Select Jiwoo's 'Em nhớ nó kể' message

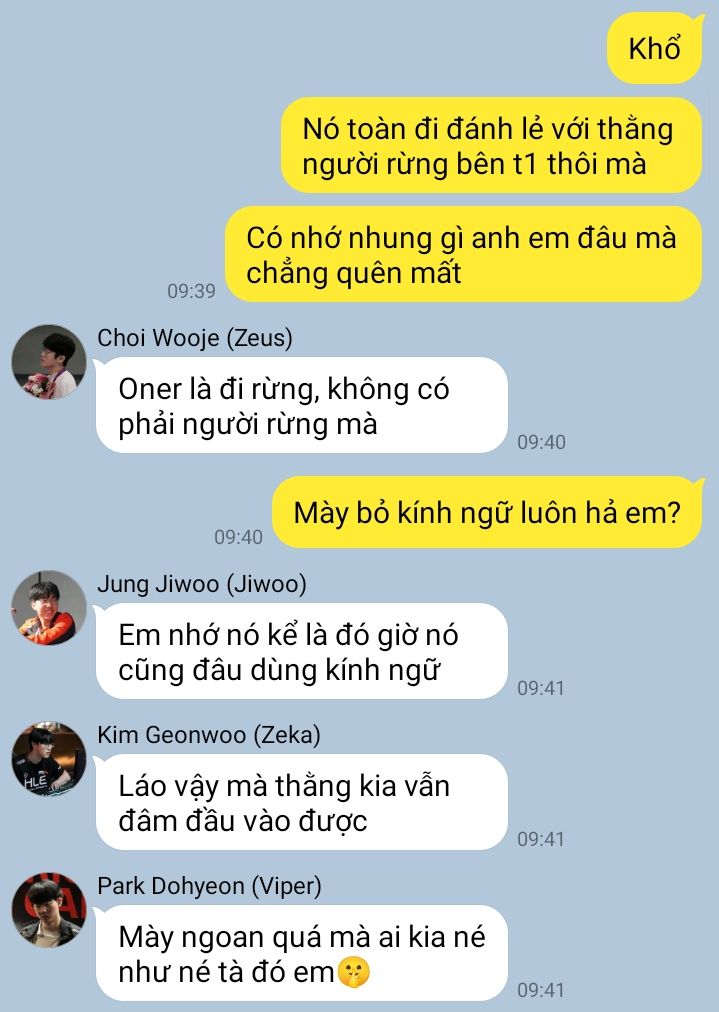pyautogui.click(x=301, y=651)
